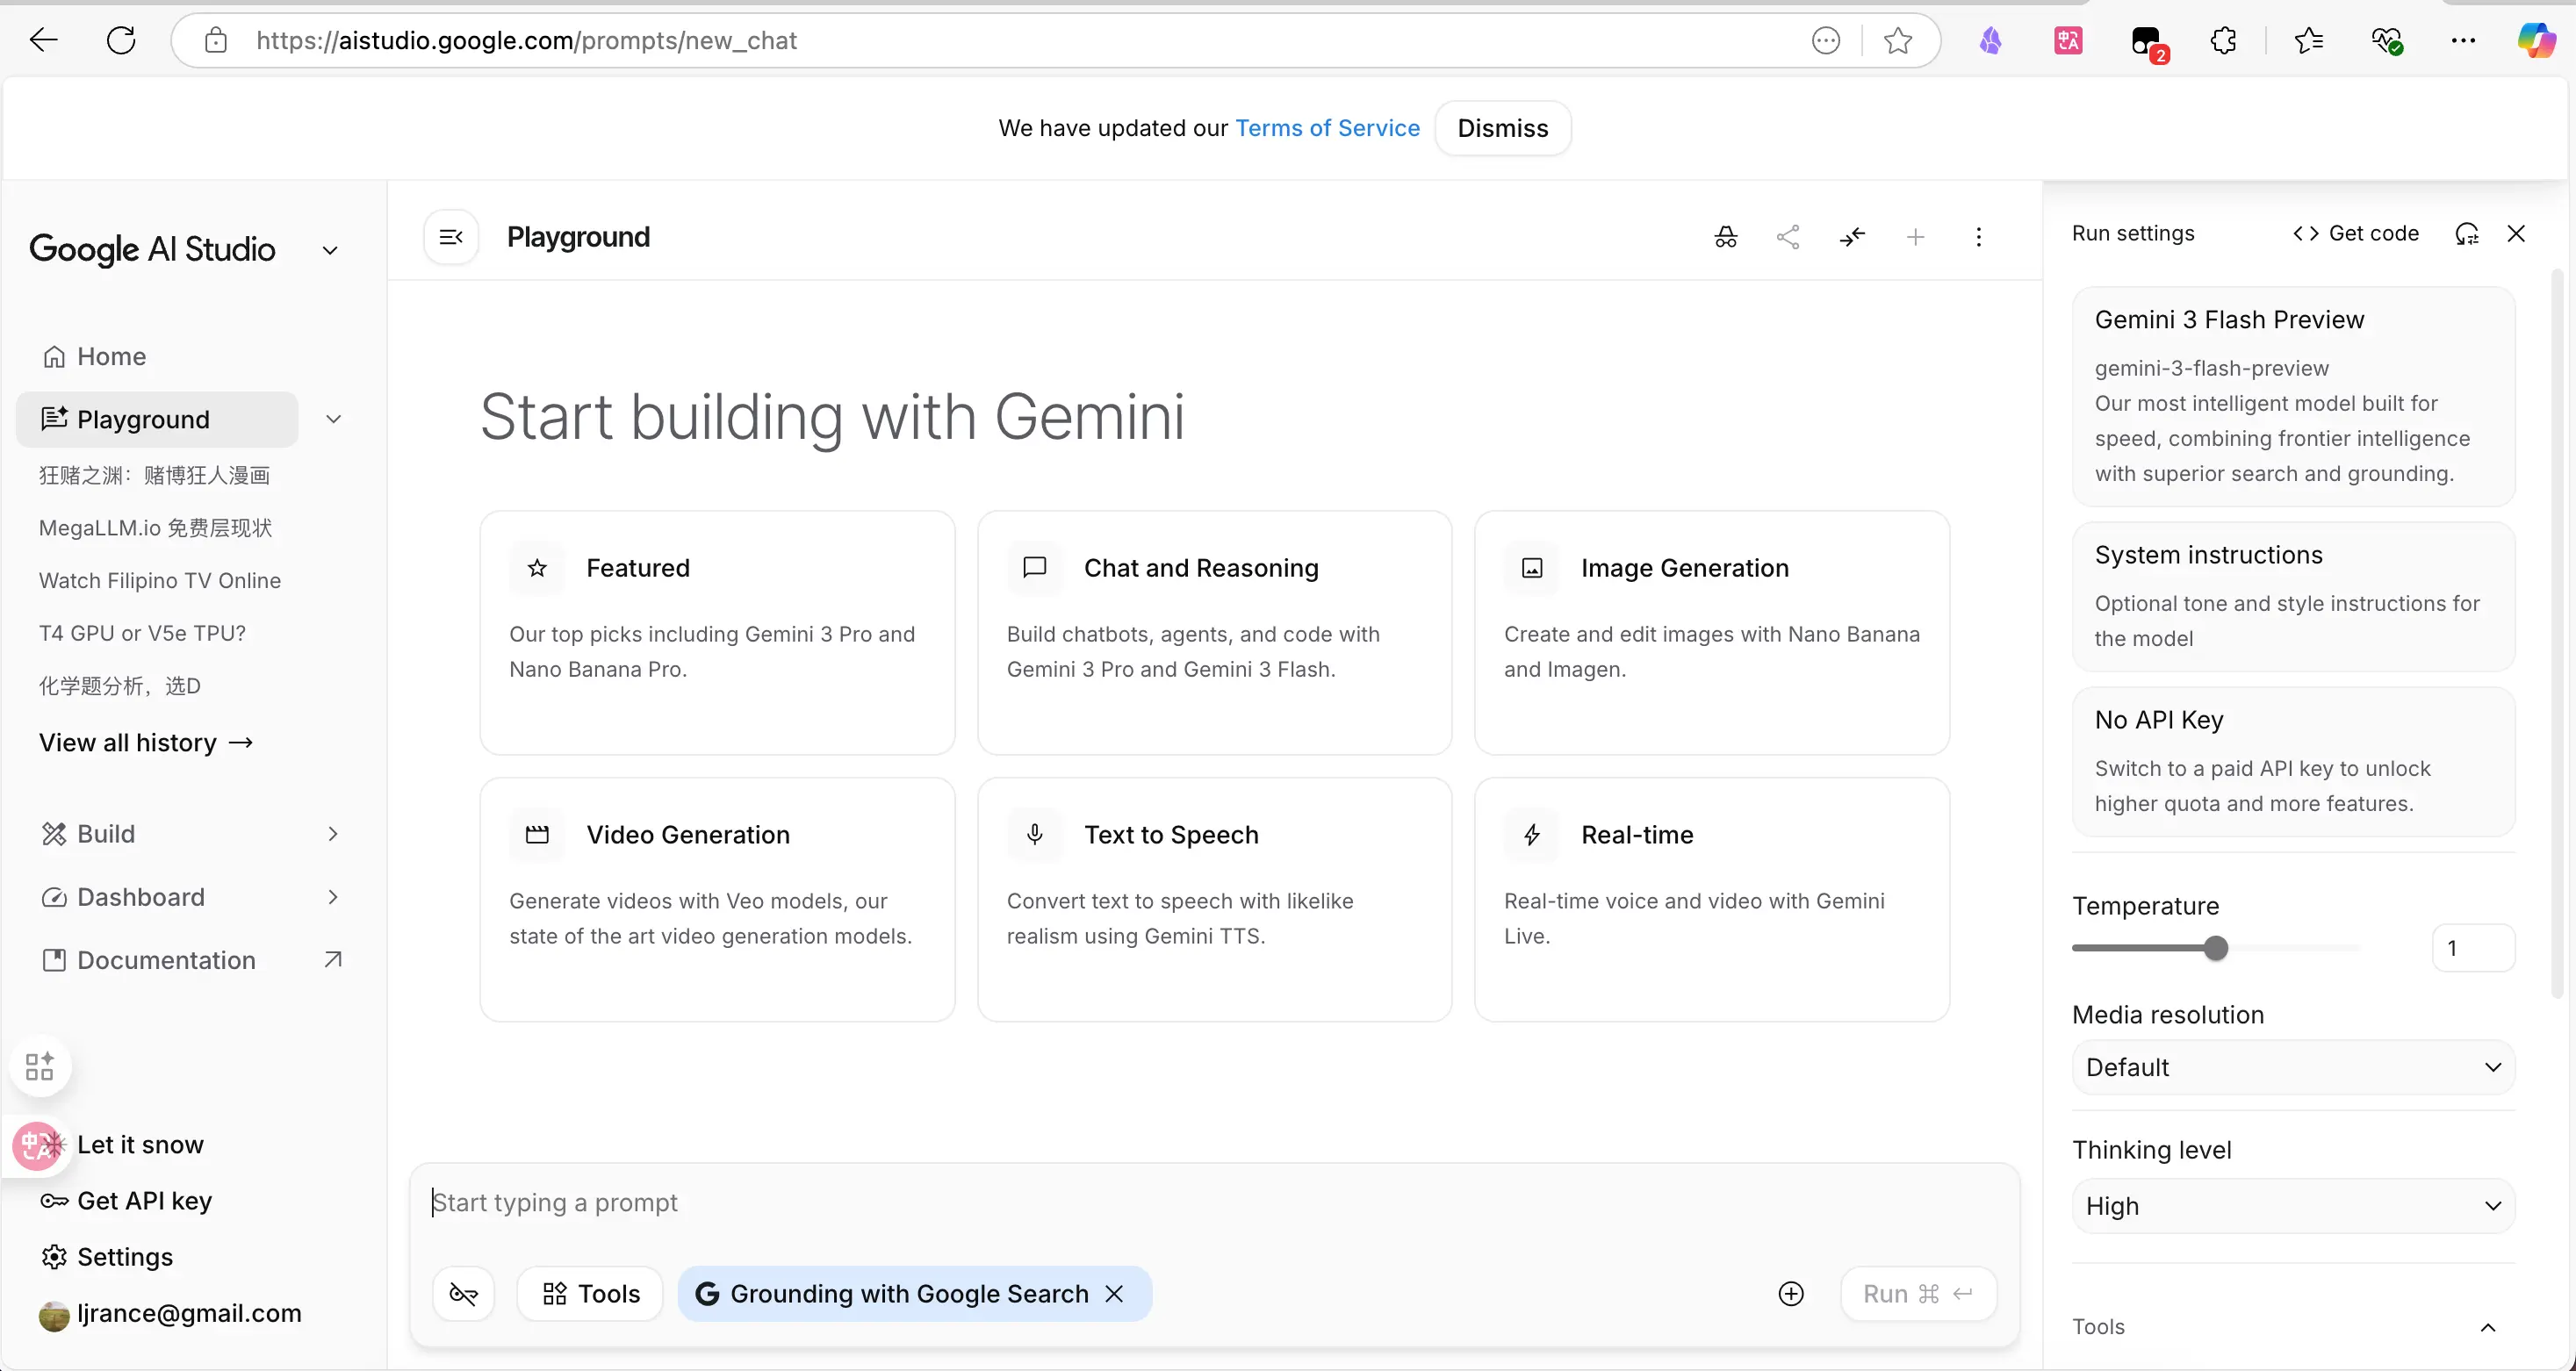Click the add media plus circle icon
This screenshot has width=2576, height=1371.
[x=1791, y=1294]
